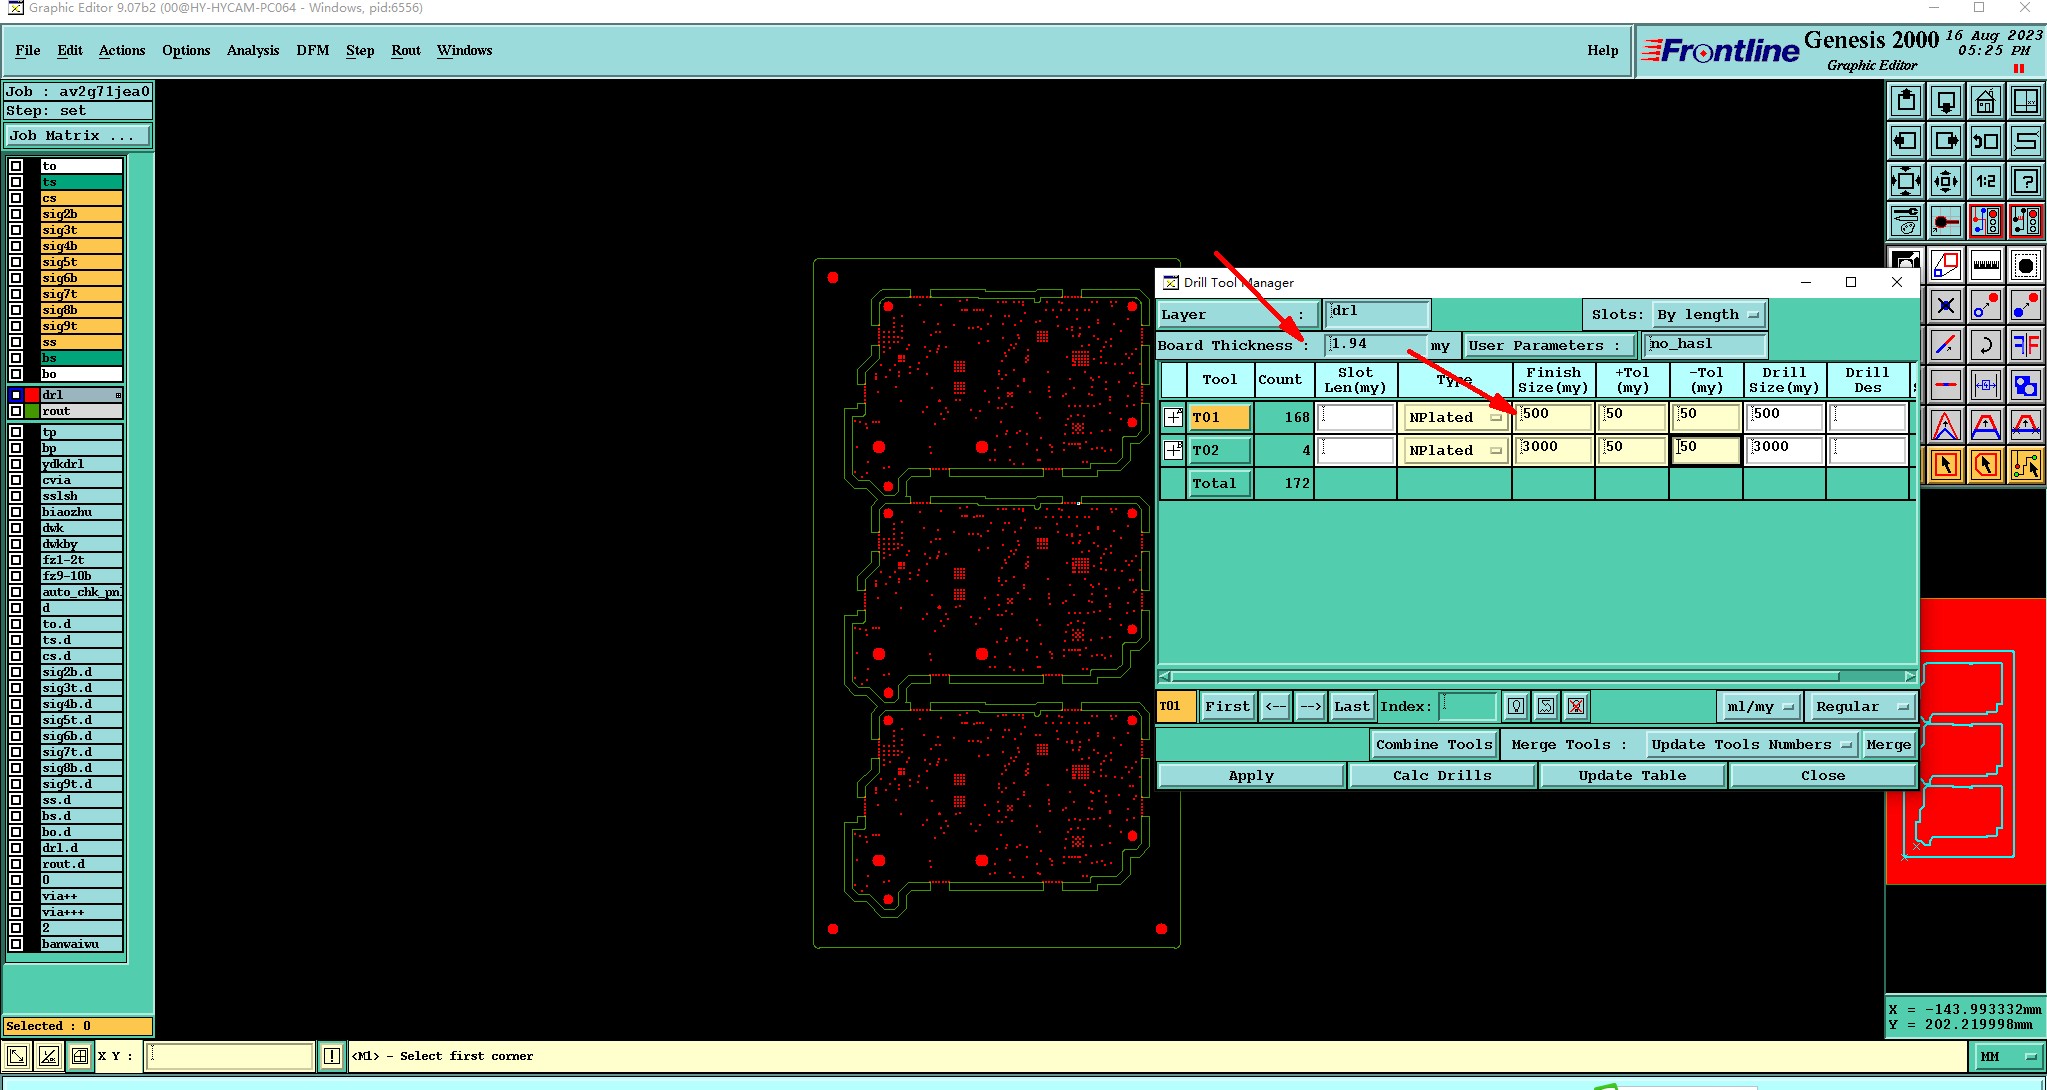The height and width of the screenshot is (1090, 2047).
Task: Open the Regular mode dropdown
Action: pyautogui.click(x=1863, y=706)
